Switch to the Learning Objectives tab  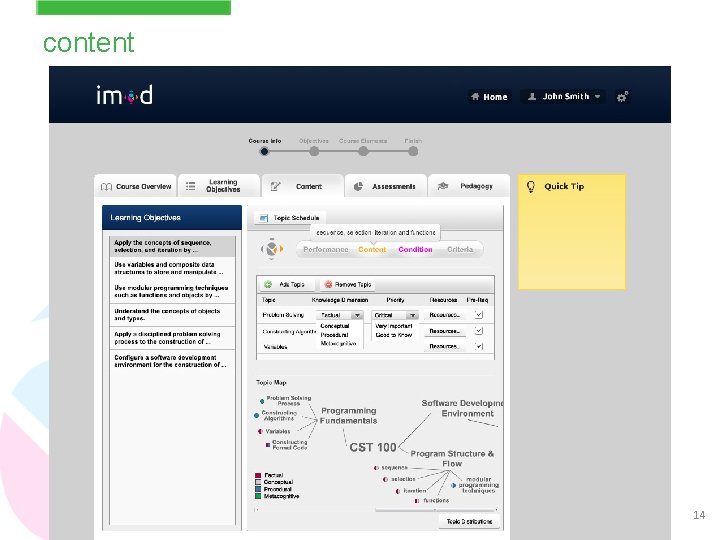coord(219,186)
